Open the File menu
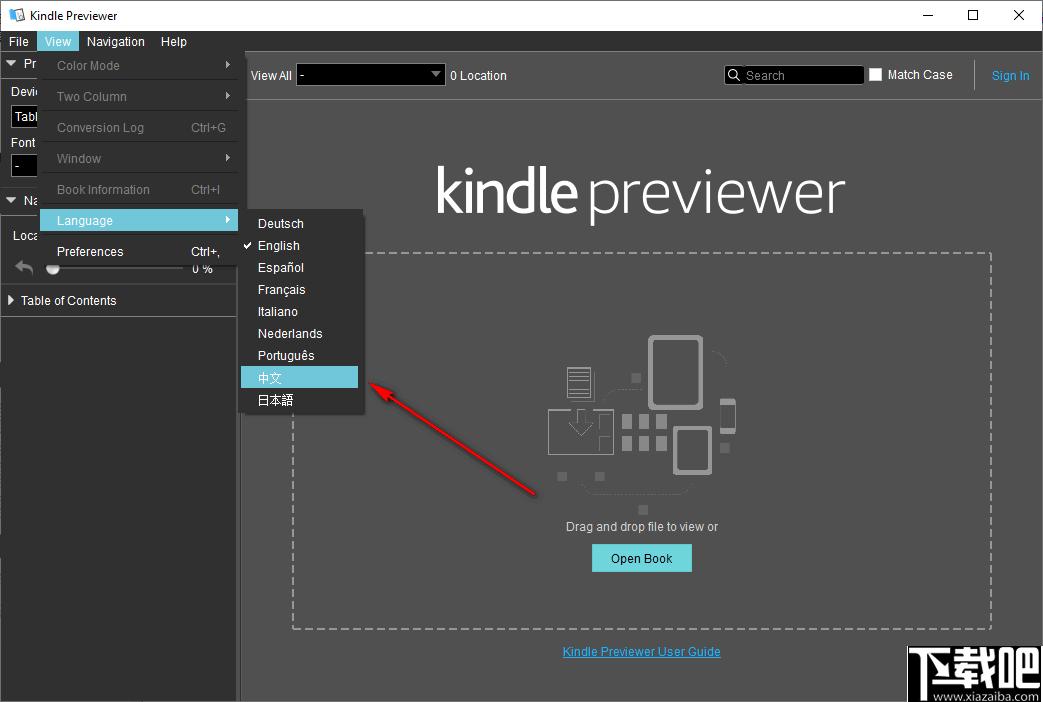Screen dimensions: 1043x702 point(19,41)
